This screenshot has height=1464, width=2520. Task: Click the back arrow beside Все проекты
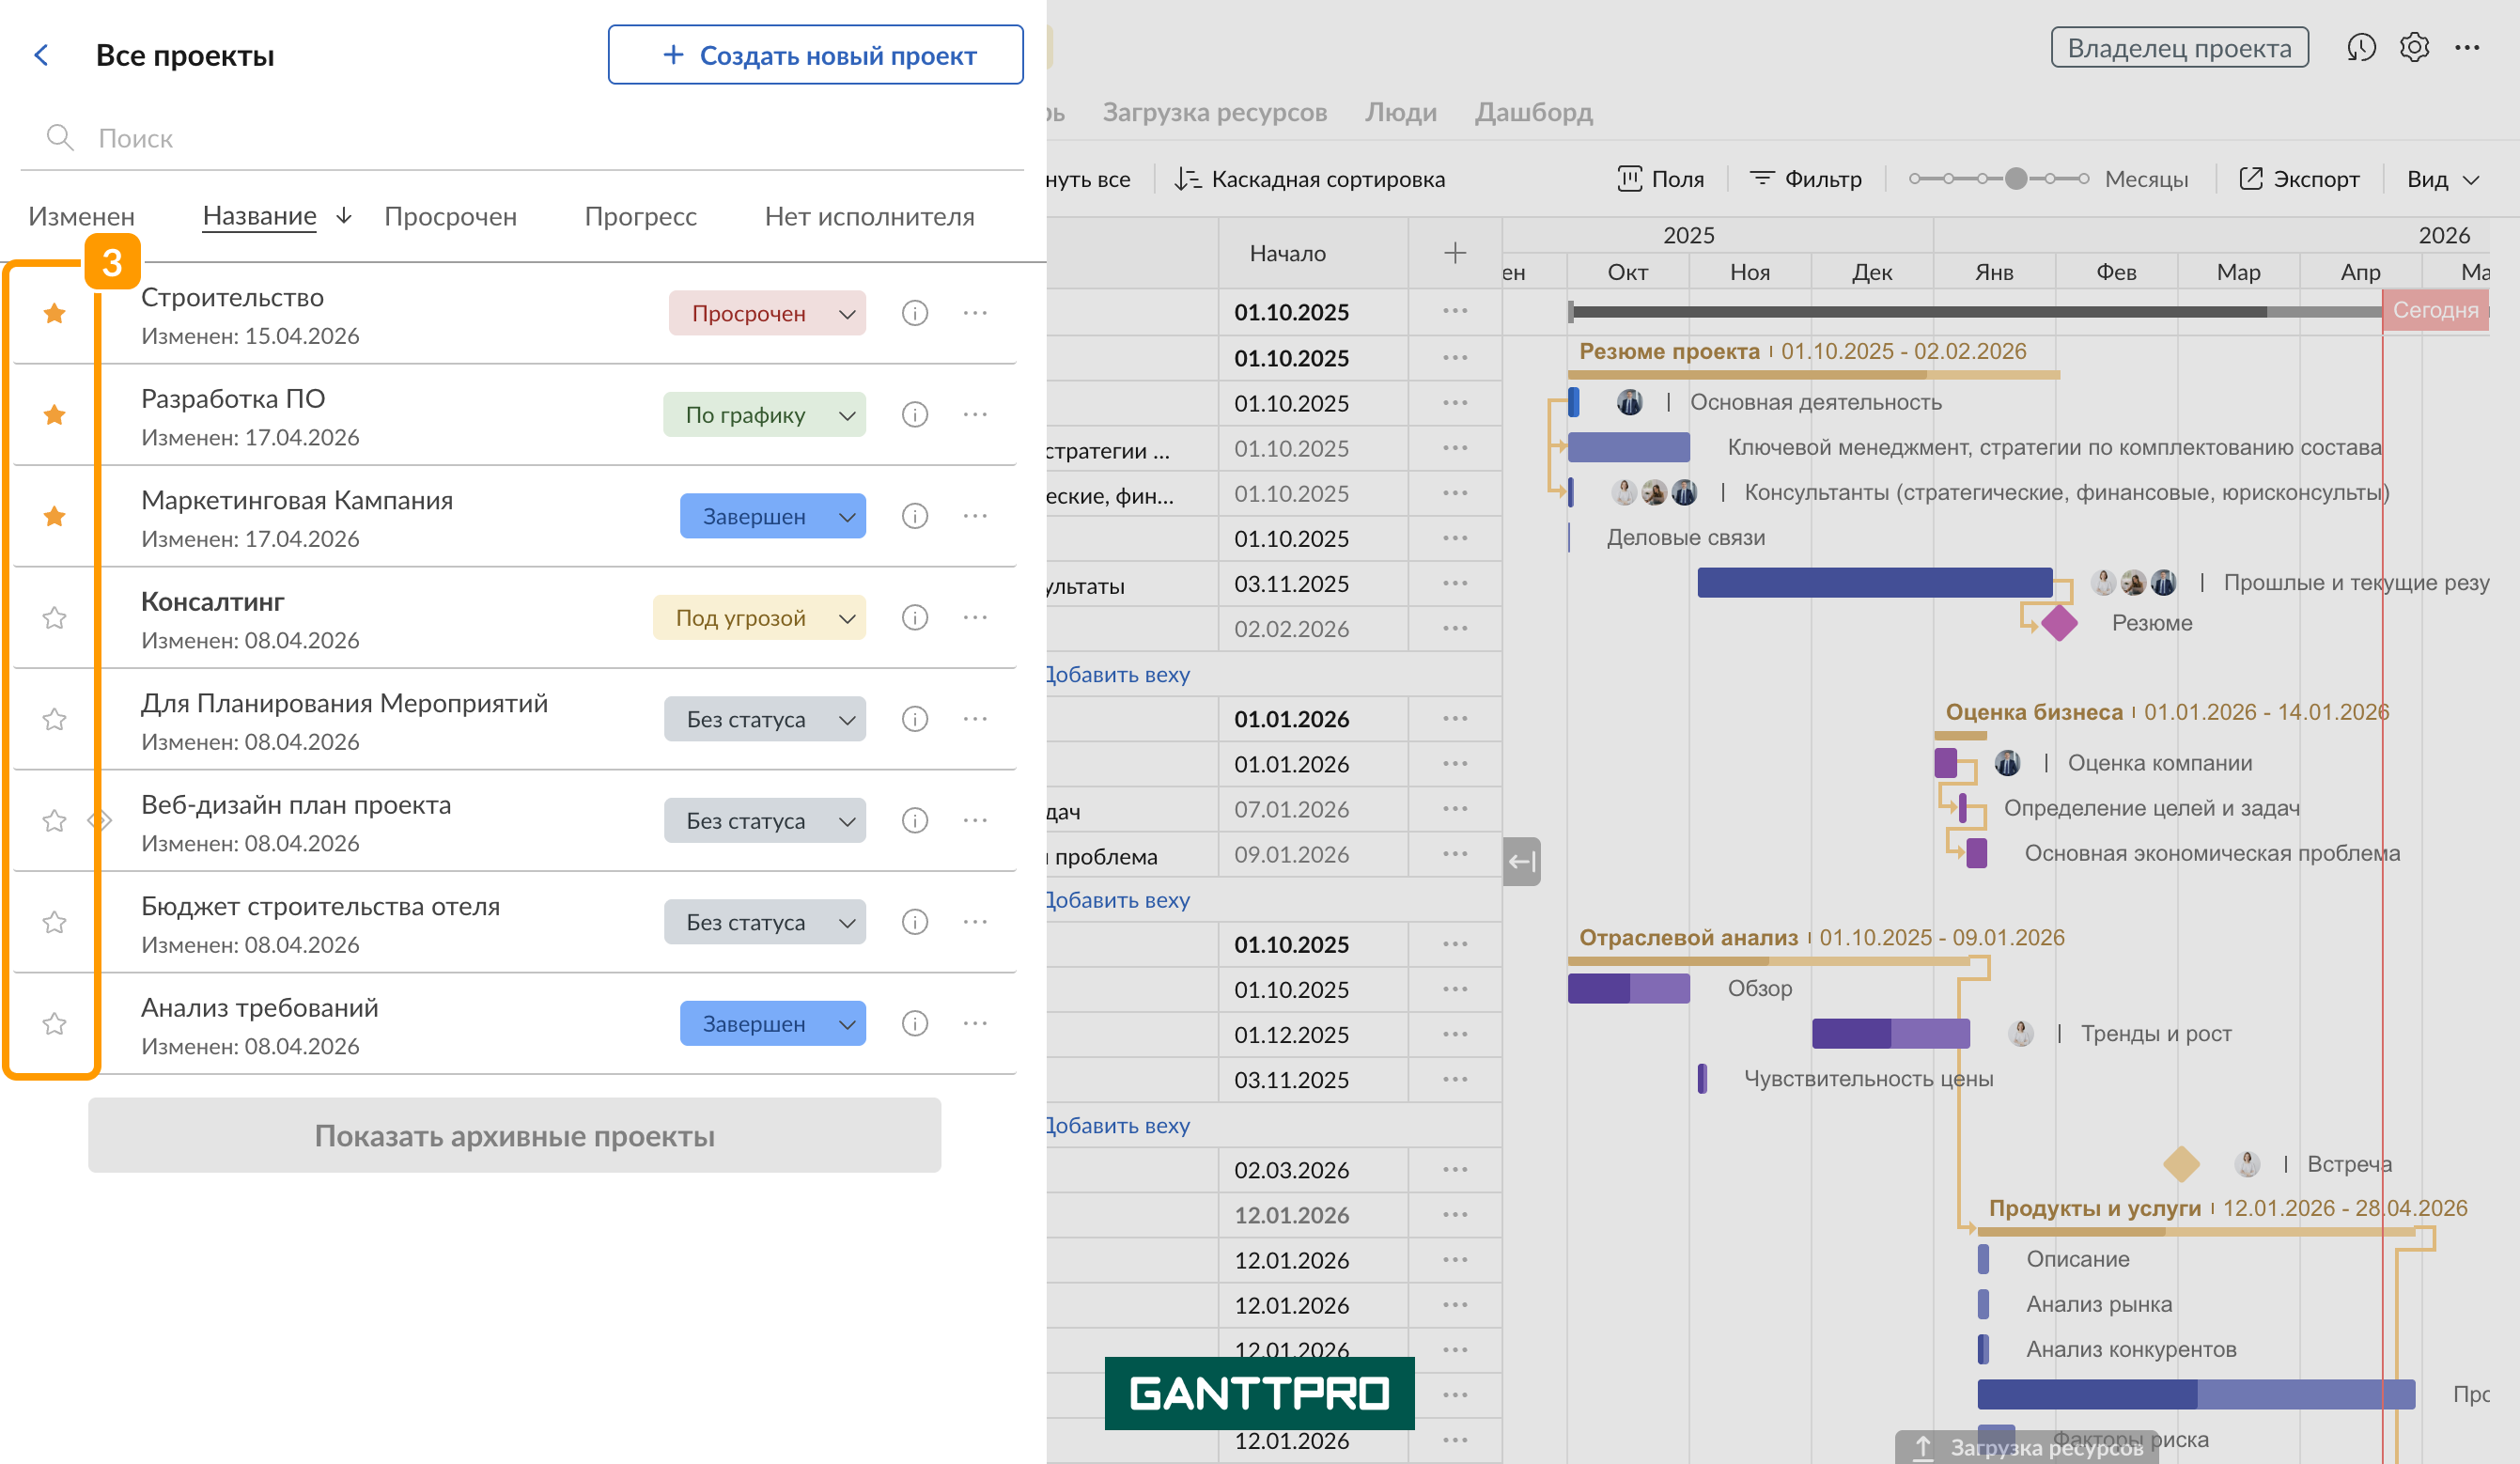coord(41,55)
